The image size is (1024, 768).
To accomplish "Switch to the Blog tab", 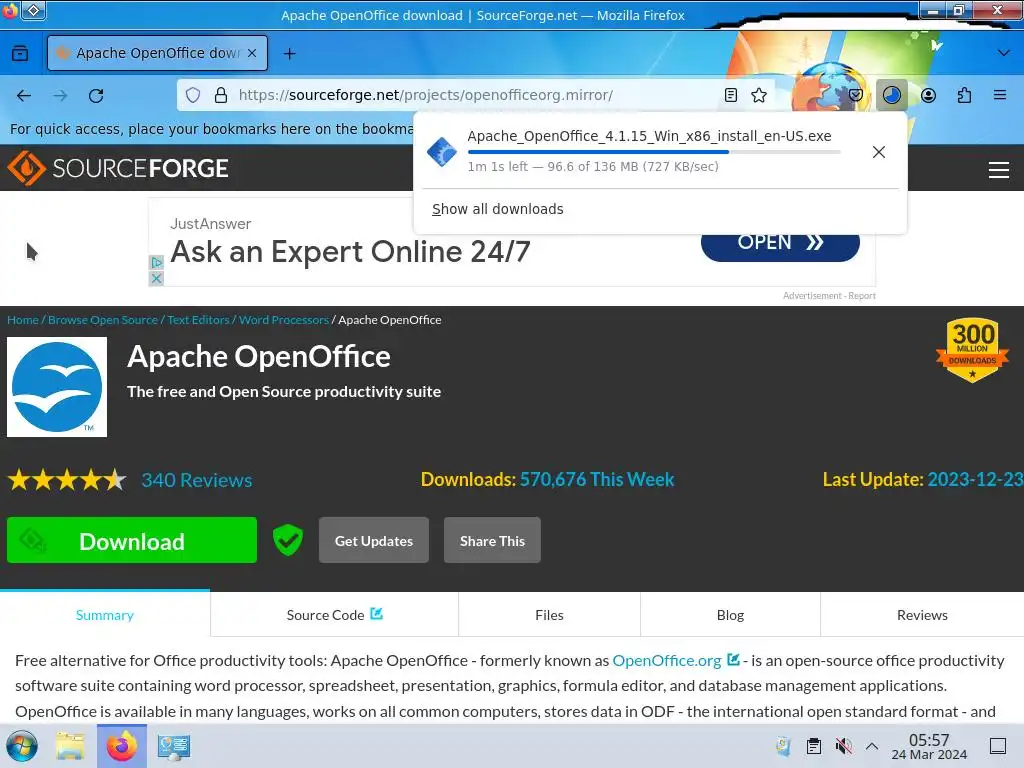I will (730, 615).
